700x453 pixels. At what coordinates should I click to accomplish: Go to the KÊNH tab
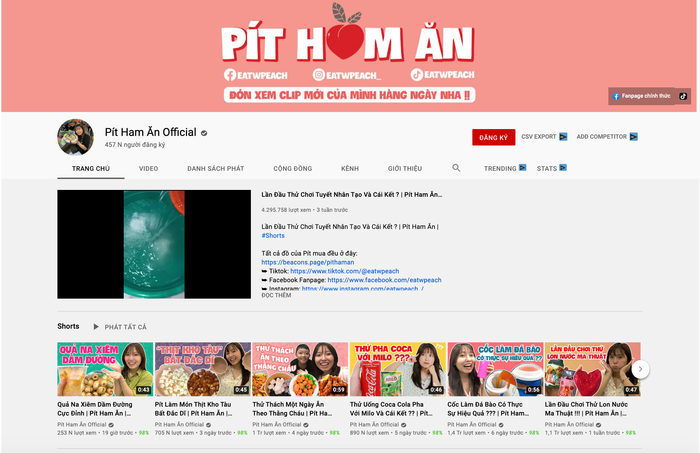point(350,168)
